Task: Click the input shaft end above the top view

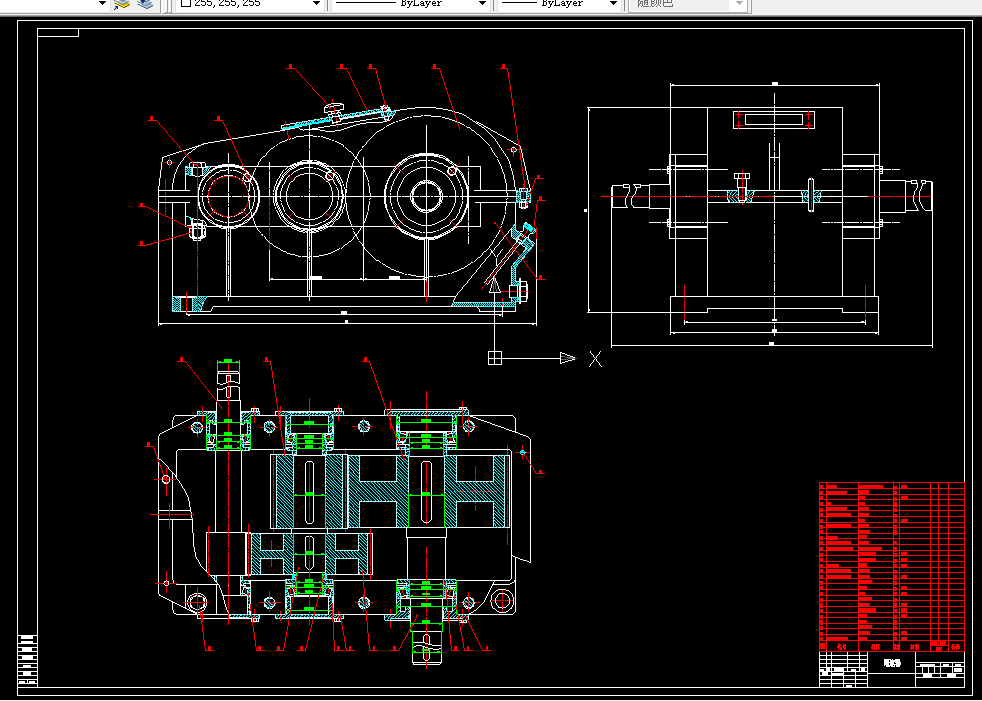Action: click(x=228, y=380)
